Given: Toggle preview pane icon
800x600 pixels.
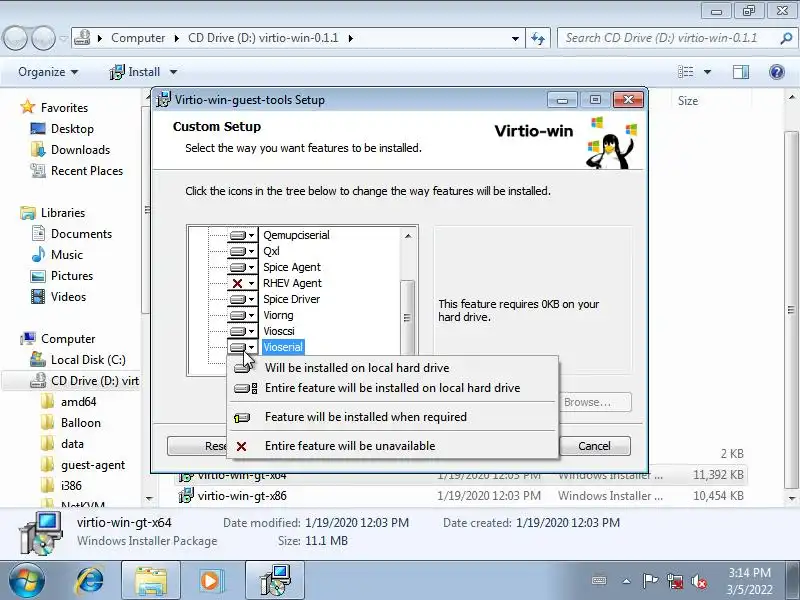Looking at the screenshot, I should pyautogui.click(x=740, y=72).
